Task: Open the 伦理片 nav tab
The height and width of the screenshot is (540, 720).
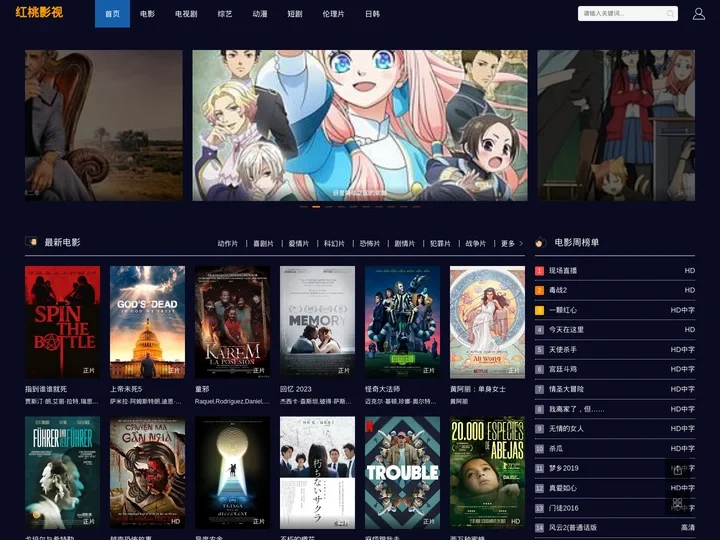Action: pyautogui.click(x=333, y=14)
